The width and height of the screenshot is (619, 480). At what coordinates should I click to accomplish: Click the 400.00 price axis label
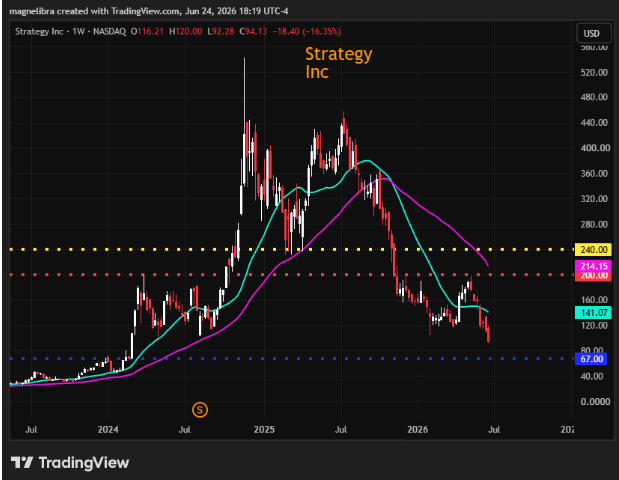click(x=595, y=148)
